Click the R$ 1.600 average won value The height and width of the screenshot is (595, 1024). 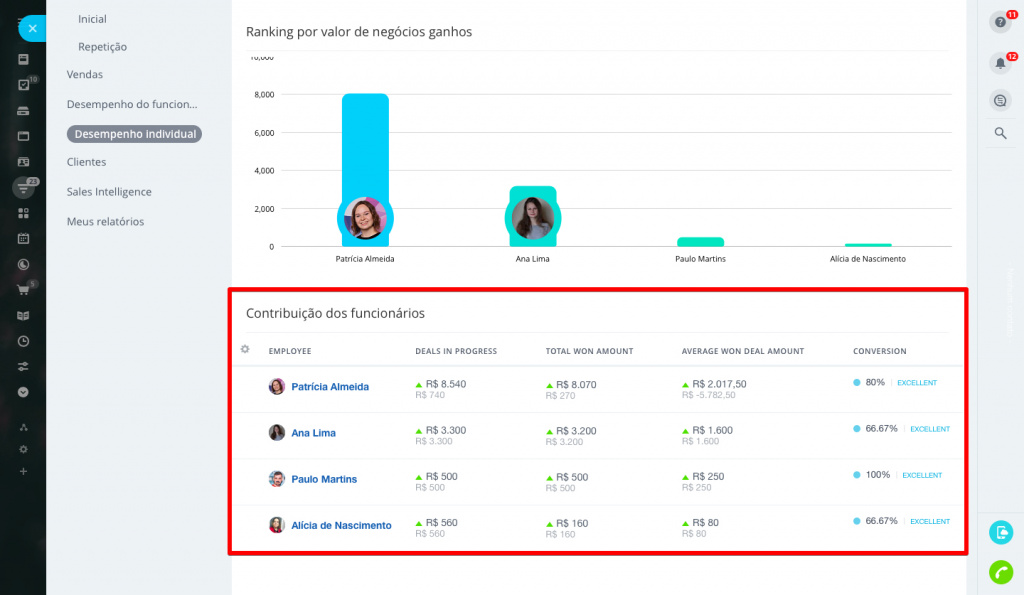click(712, 430)
